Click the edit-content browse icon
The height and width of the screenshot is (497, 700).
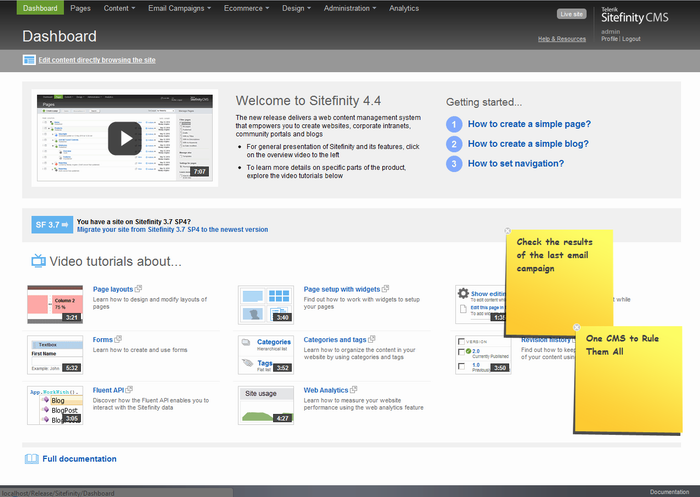[29, 60]
